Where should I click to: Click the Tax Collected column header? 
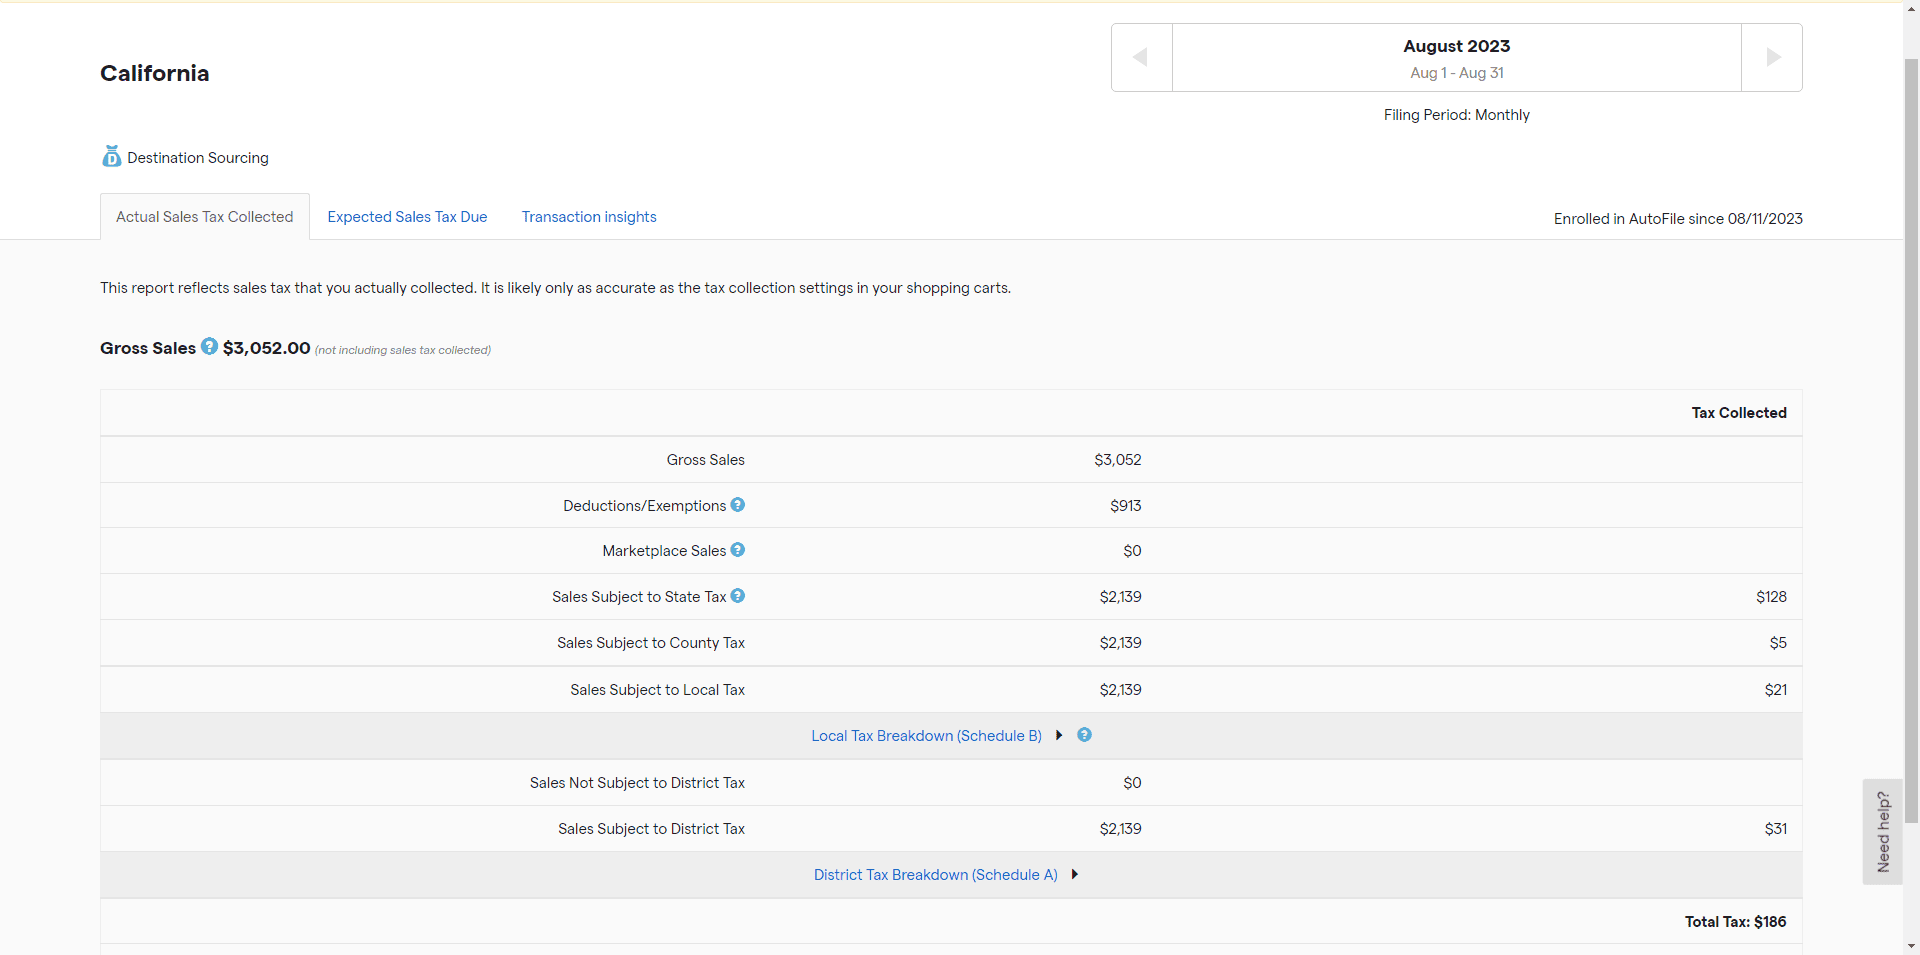pos(1739,413)
